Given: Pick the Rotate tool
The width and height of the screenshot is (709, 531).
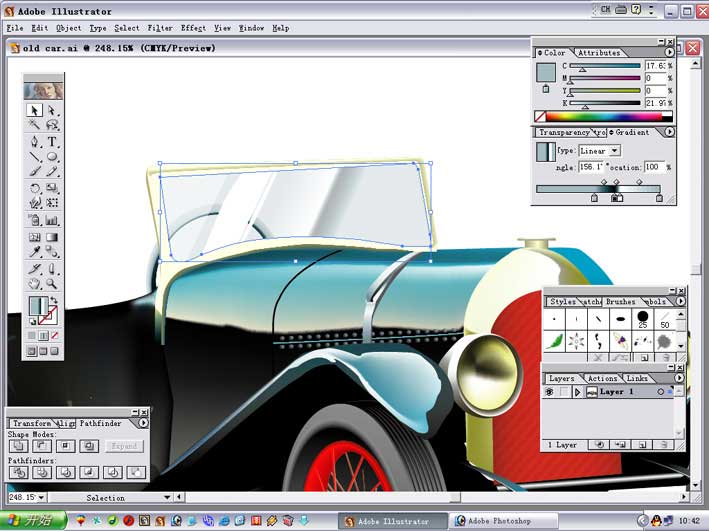Looking at the screenshot, I should point(34,188).
